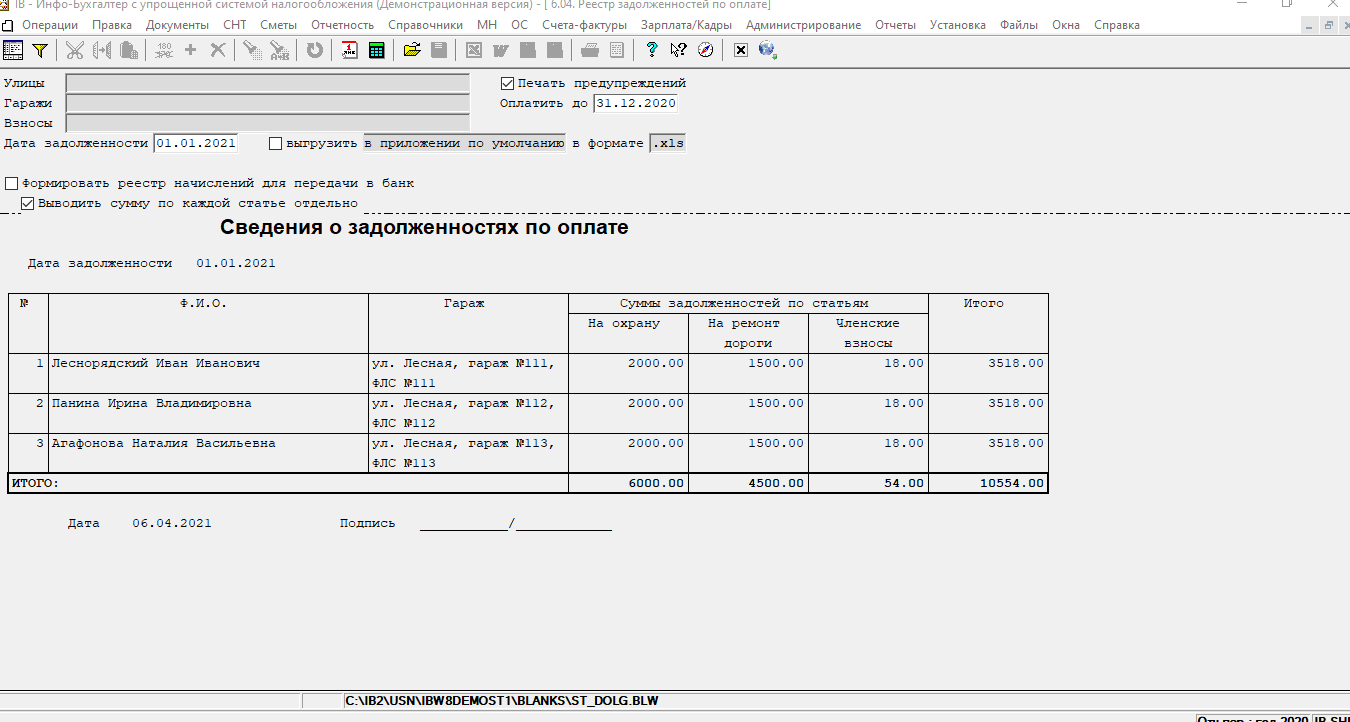
Task: Open the Документы menu
Action: point(177,24)
